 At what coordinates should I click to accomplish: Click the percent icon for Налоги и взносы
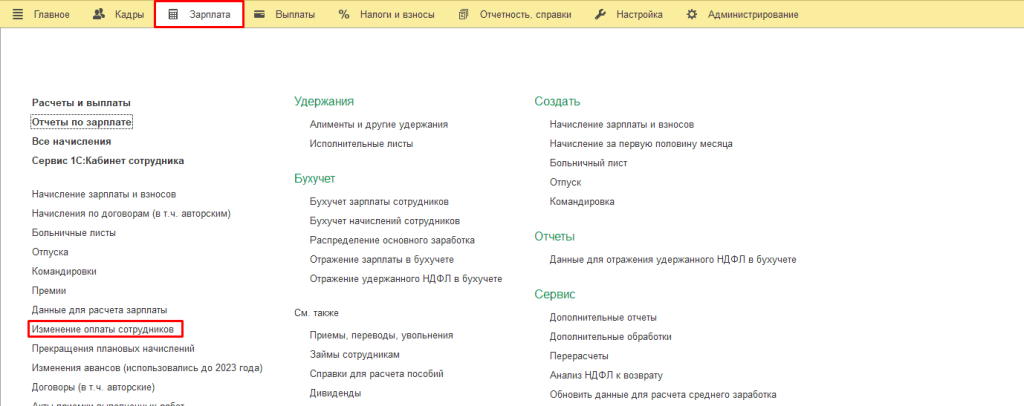(344, 15)
